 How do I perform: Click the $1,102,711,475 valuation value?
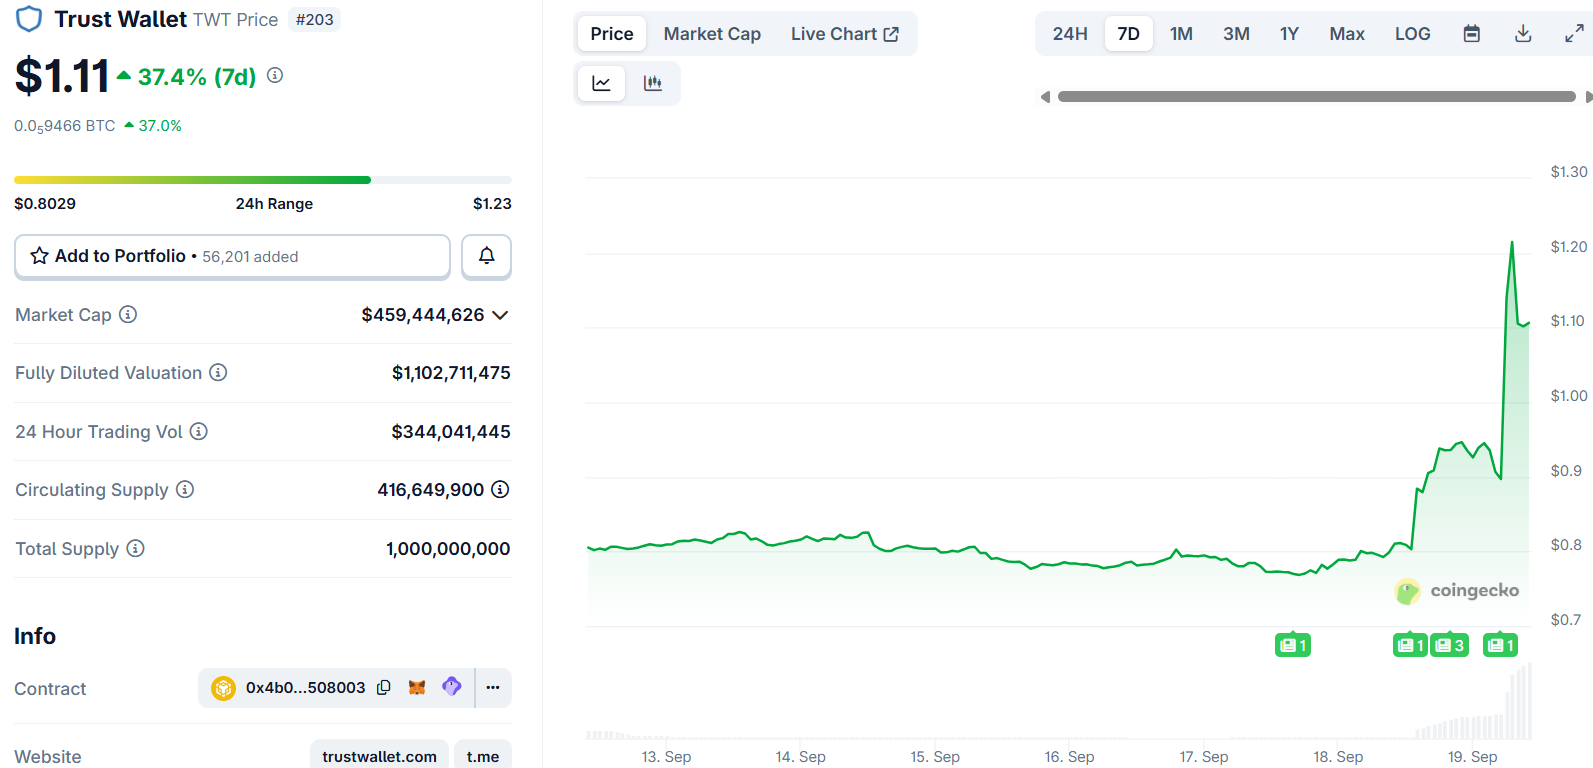point(451,373)
